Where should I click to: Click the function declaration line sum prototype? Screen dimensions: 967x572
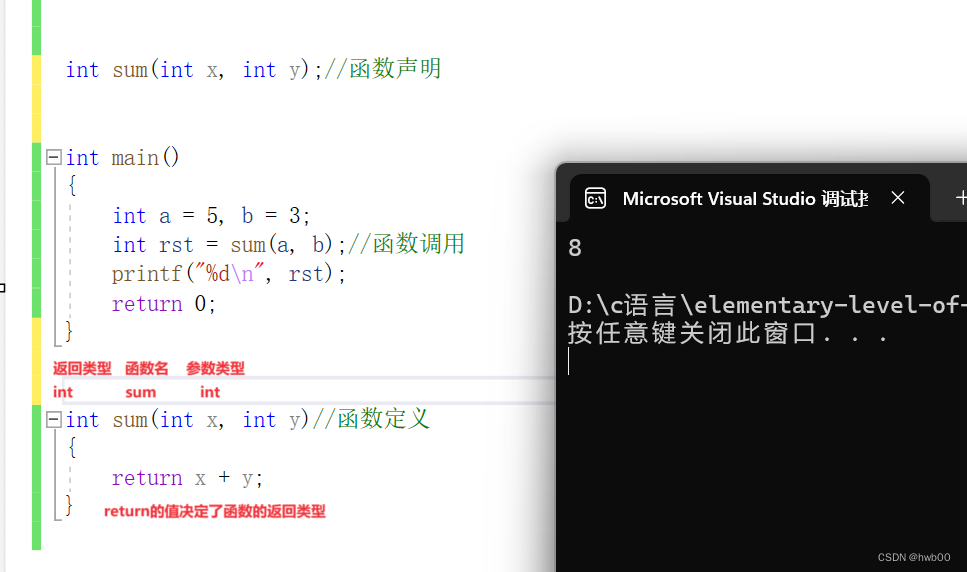[x=253, y=69]
